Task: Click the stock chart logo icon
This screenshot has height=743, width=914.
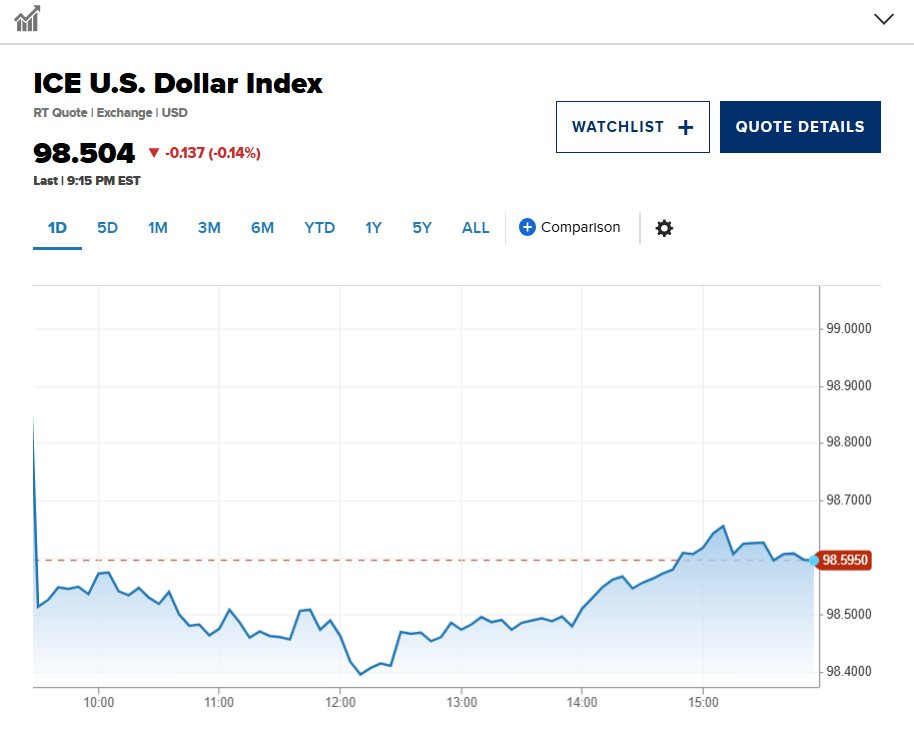Action: click(28, 19)
